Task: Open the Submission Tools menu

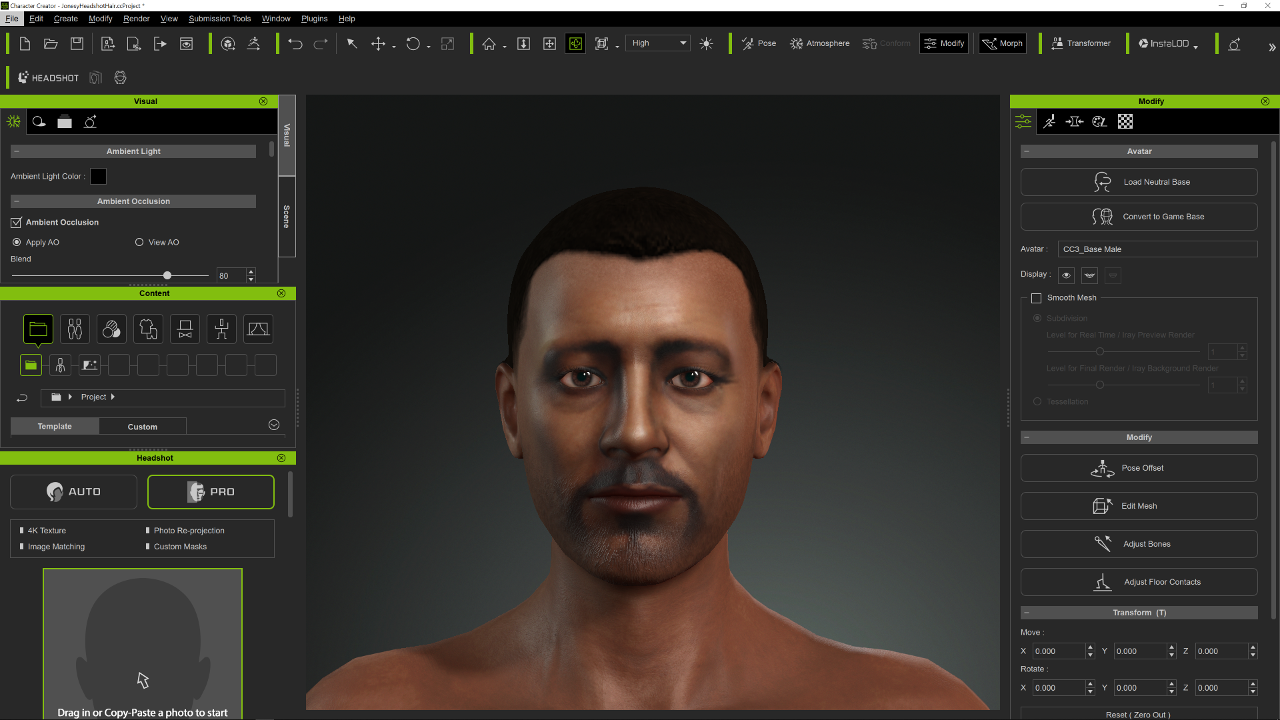Action: pos(220,19)
